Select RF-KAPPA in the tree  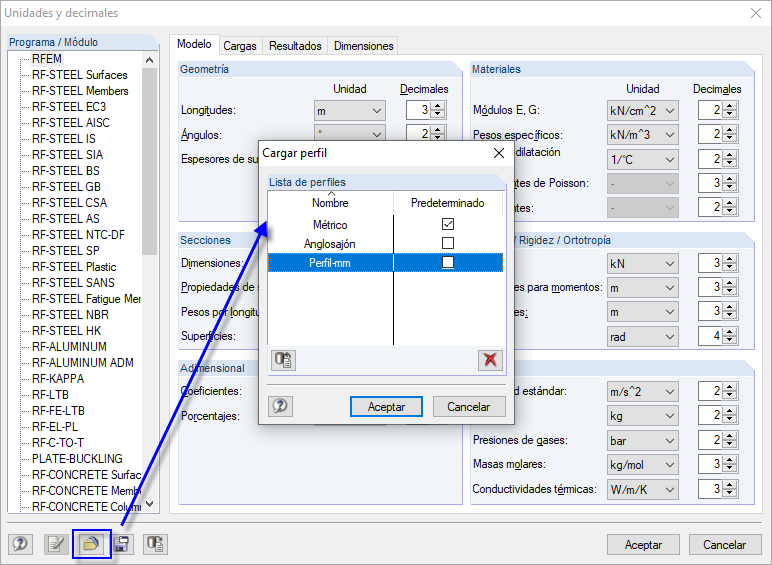[58, 378]
